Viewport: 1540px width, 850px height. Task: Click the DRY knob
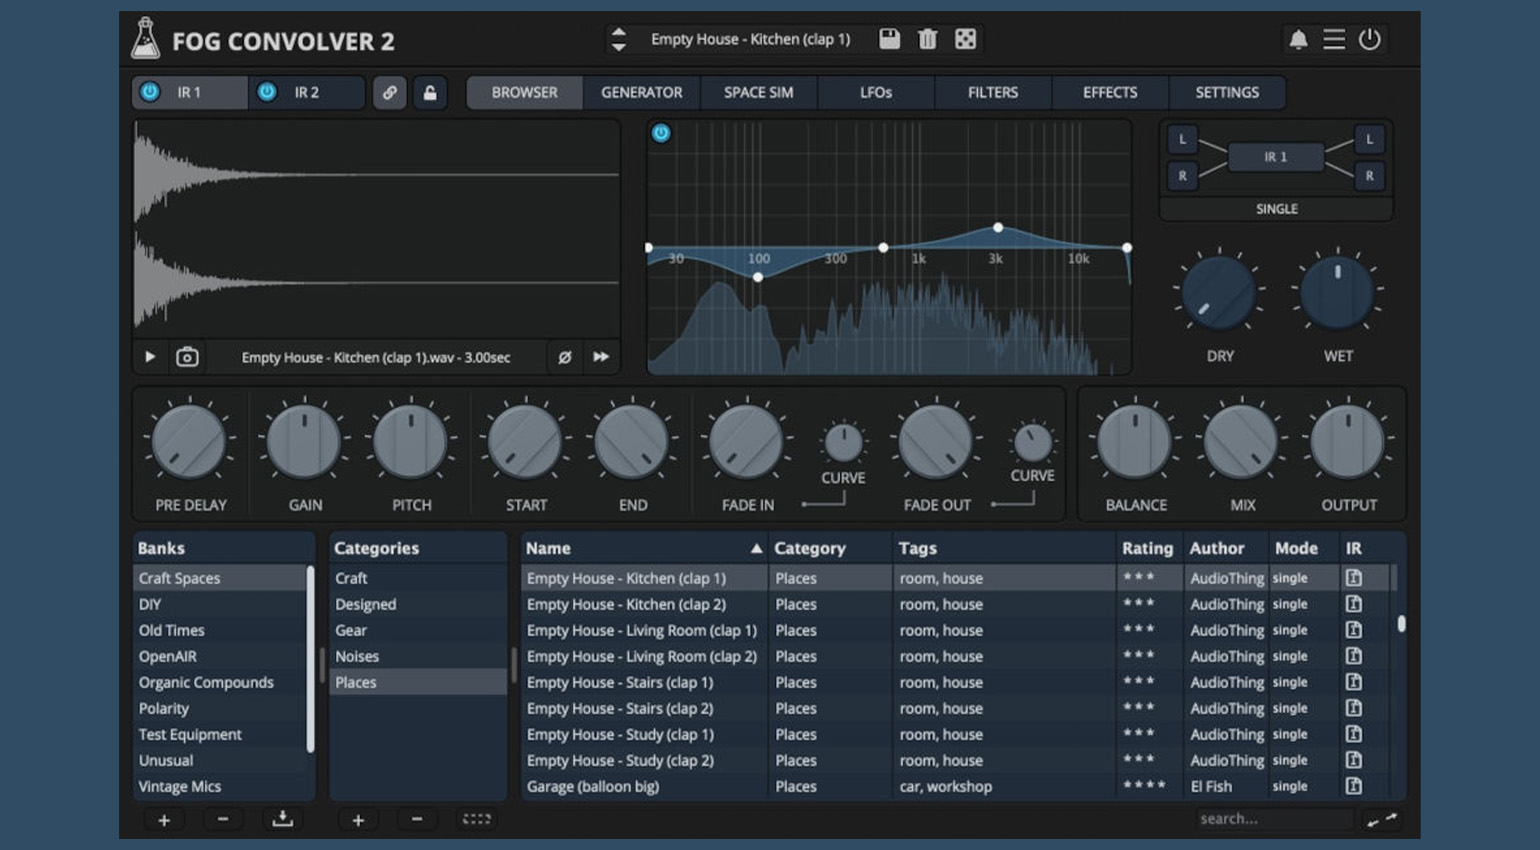click(x=1218, y=293)
